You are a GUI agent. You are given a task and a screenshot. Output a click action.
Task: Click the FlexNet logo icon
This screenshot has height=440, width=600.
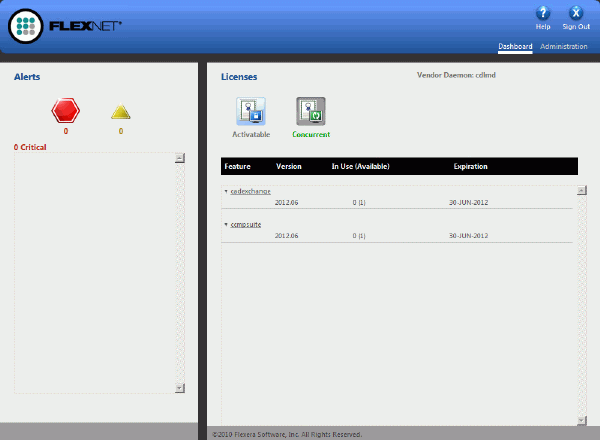26,26
